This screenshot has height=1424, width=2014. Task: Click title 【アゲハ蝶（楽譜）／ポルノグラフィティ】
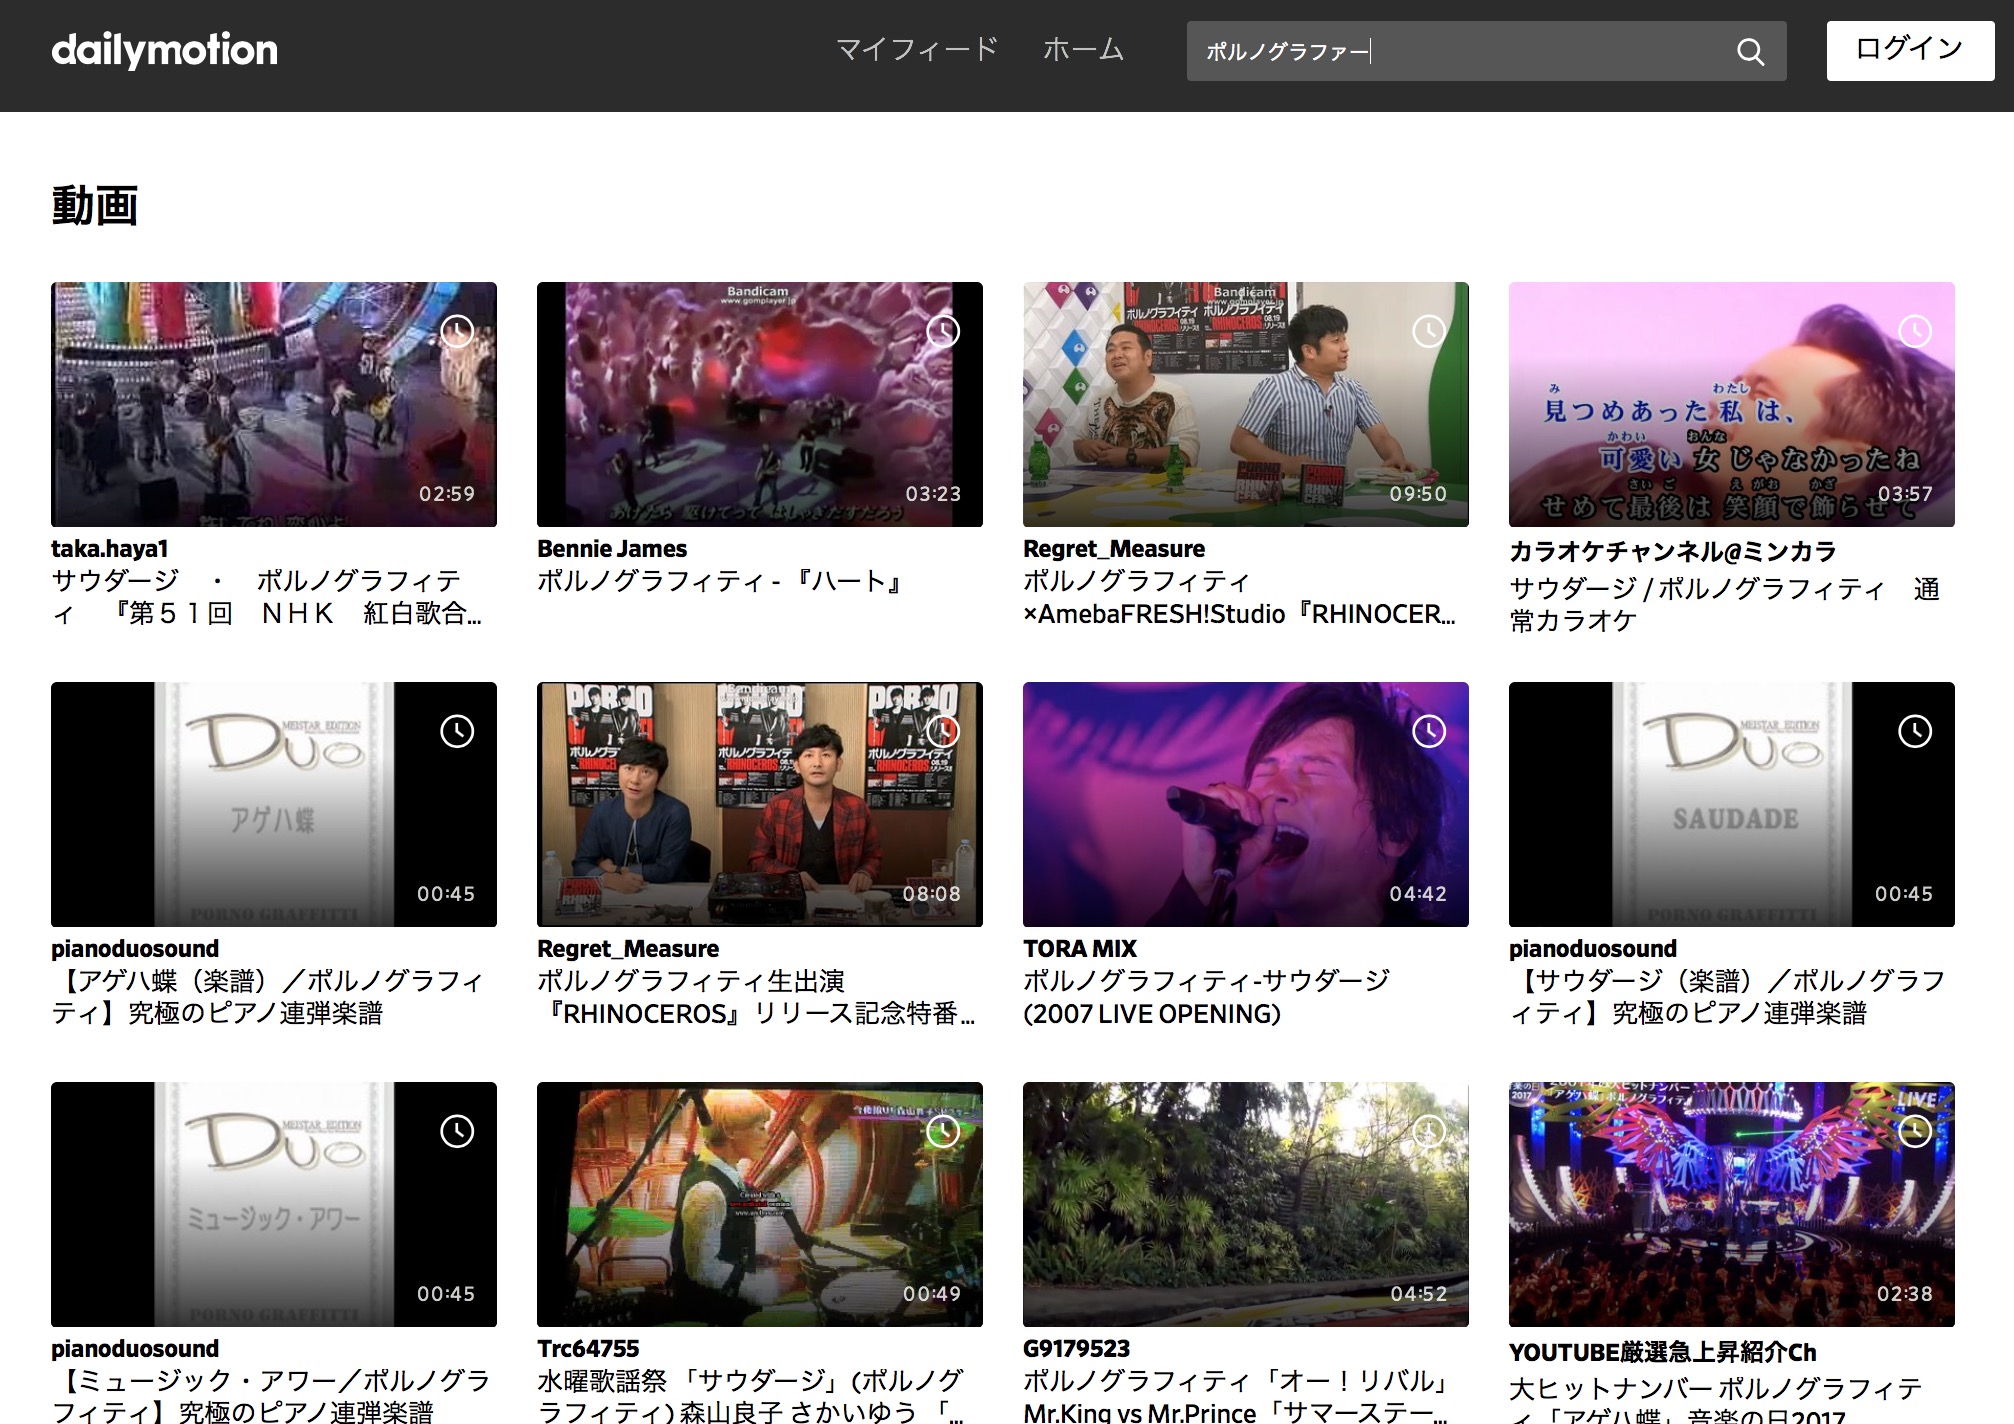click(268, 997)
